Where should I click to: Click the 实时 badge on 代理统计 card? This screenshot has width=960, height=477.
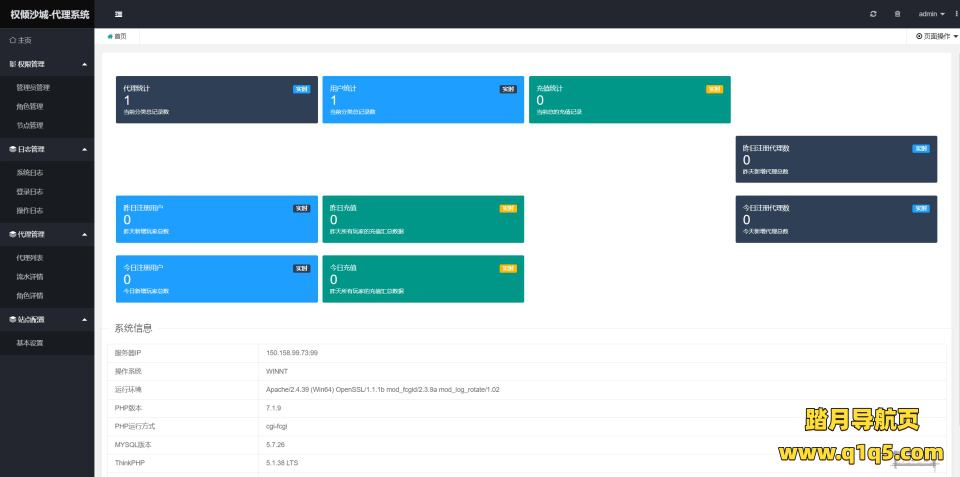[x=301, y=89]
